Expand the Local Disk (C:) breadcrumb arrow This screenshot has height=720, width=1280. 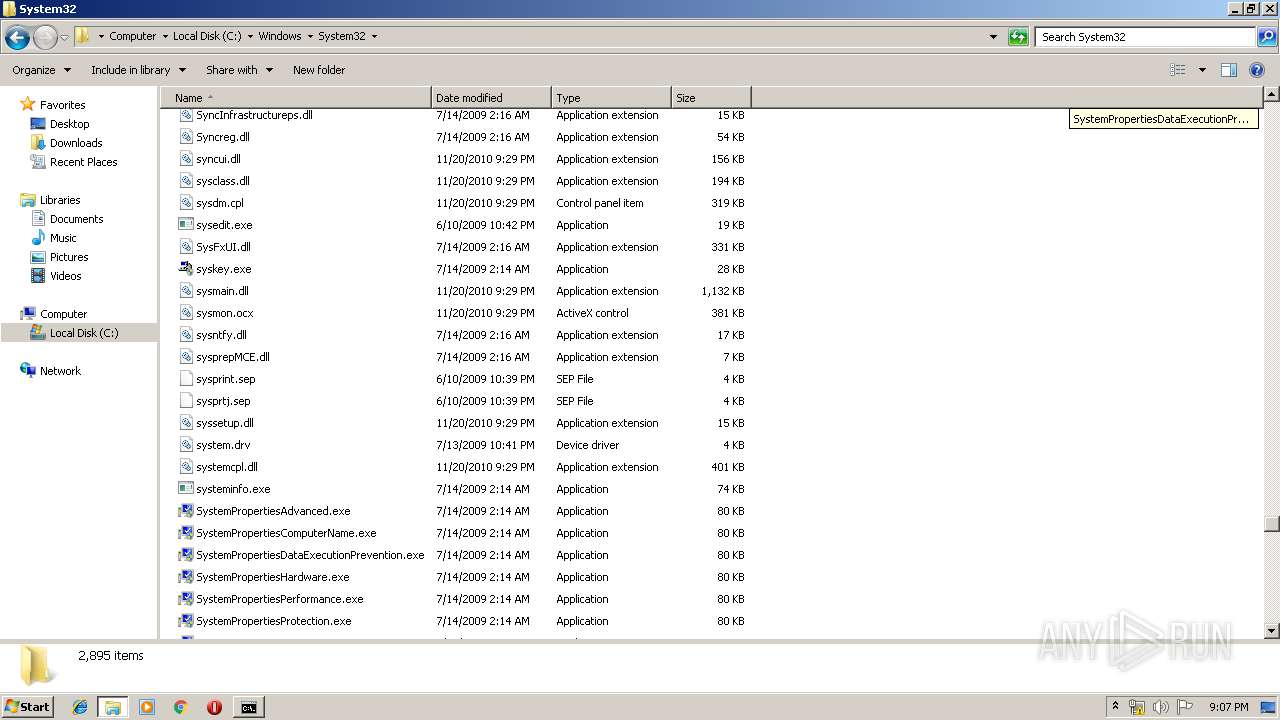coord(250,36)
